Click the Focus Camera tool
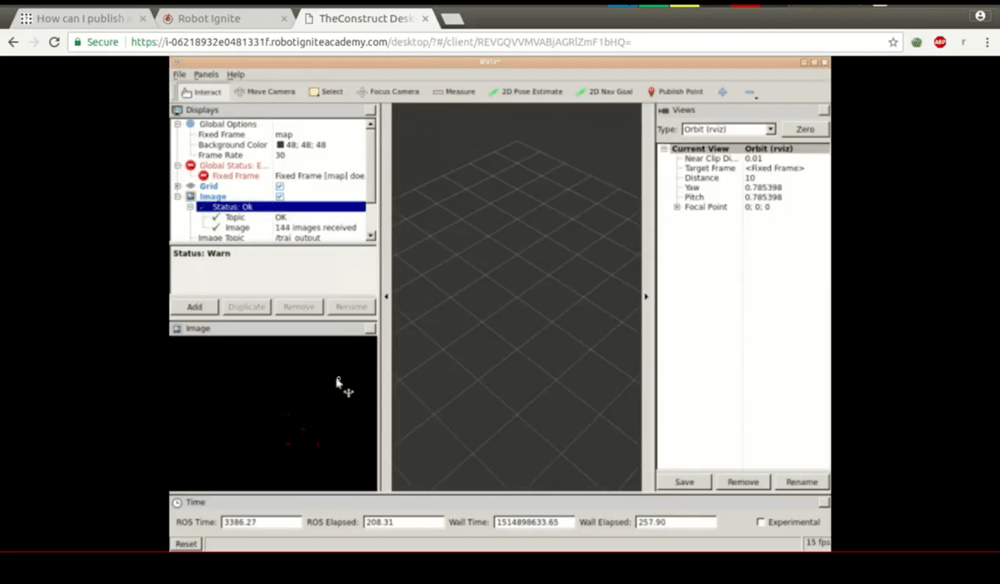Screen dimensions: 1000x584 coord(388,91)
